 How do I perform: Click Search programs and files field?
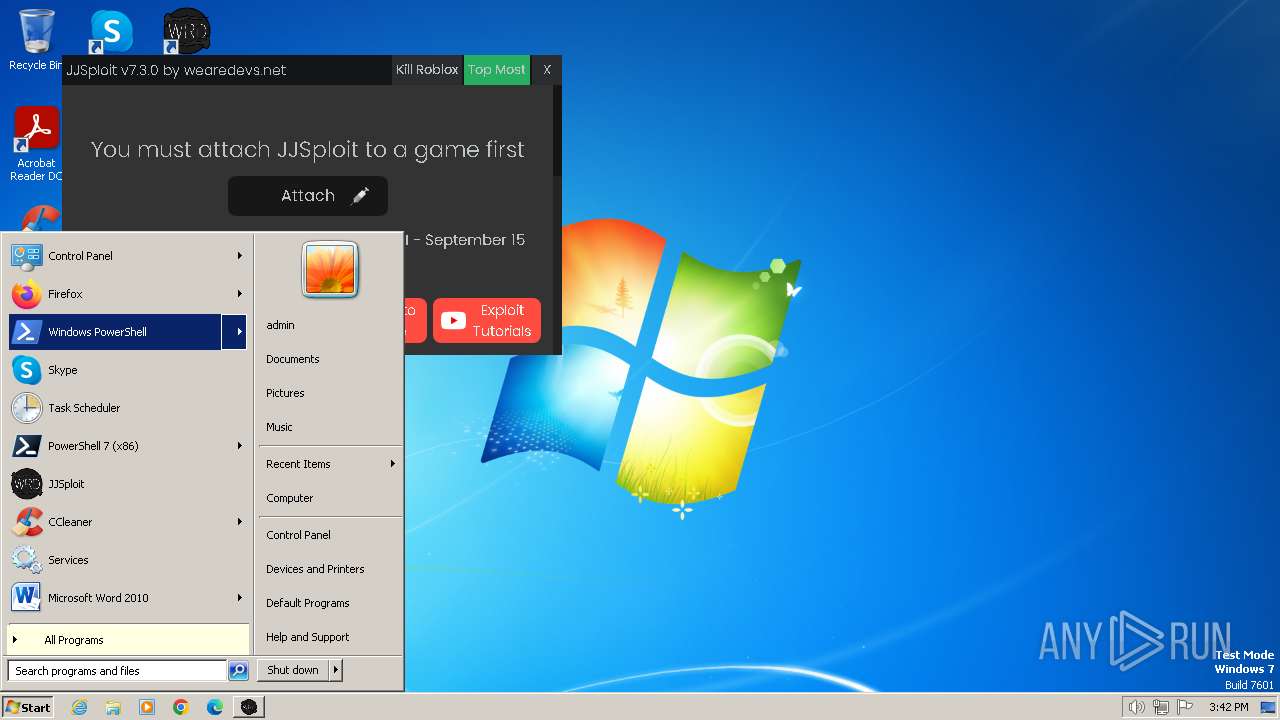[117, 671]
